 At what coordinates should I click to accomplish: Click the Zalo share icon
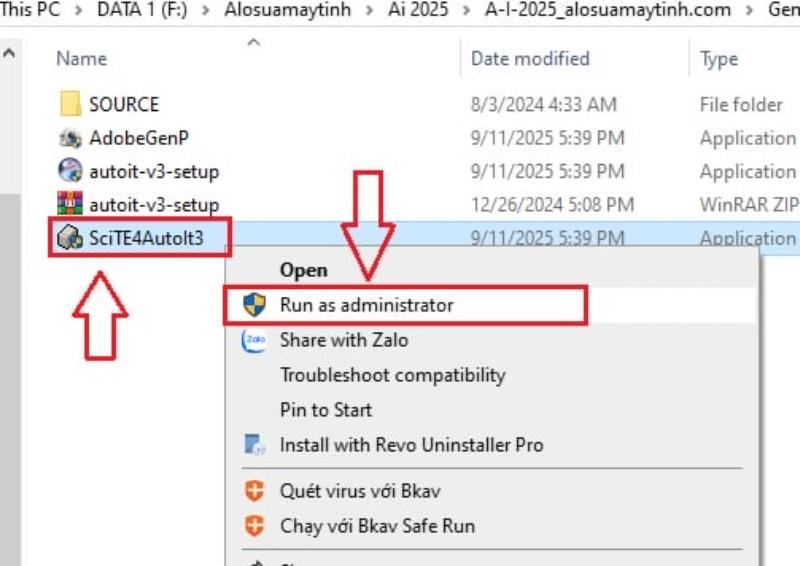point(255,340)
